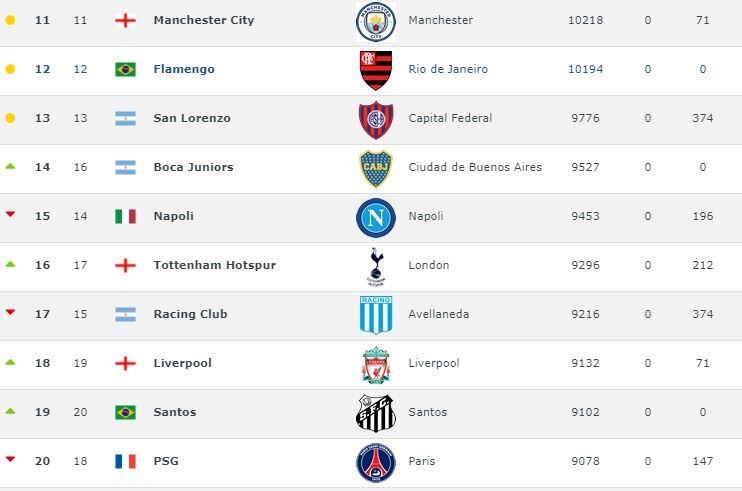The image size is (742, 491).
Task: Click the PSG club crest
Action: click(x=376, y=462)
